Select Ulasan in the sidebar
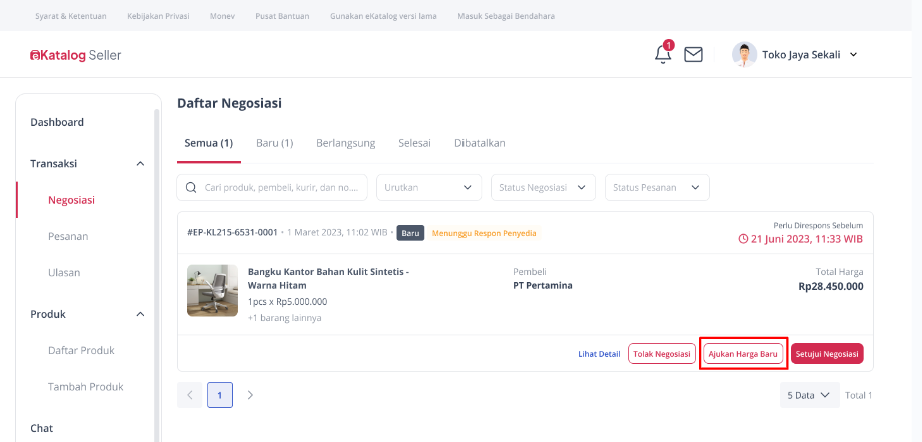922x442 pixels. (x=64, y=273)
